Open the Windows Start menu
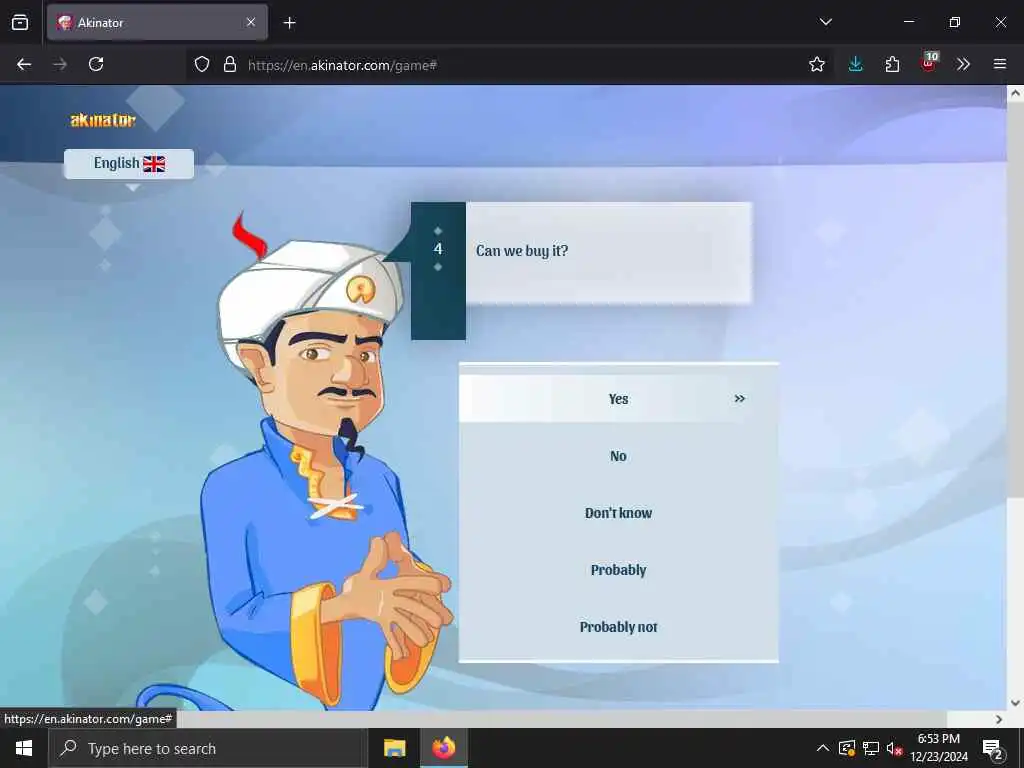The height and width of the screenshot is (768, 1024). tap(24, 748)
